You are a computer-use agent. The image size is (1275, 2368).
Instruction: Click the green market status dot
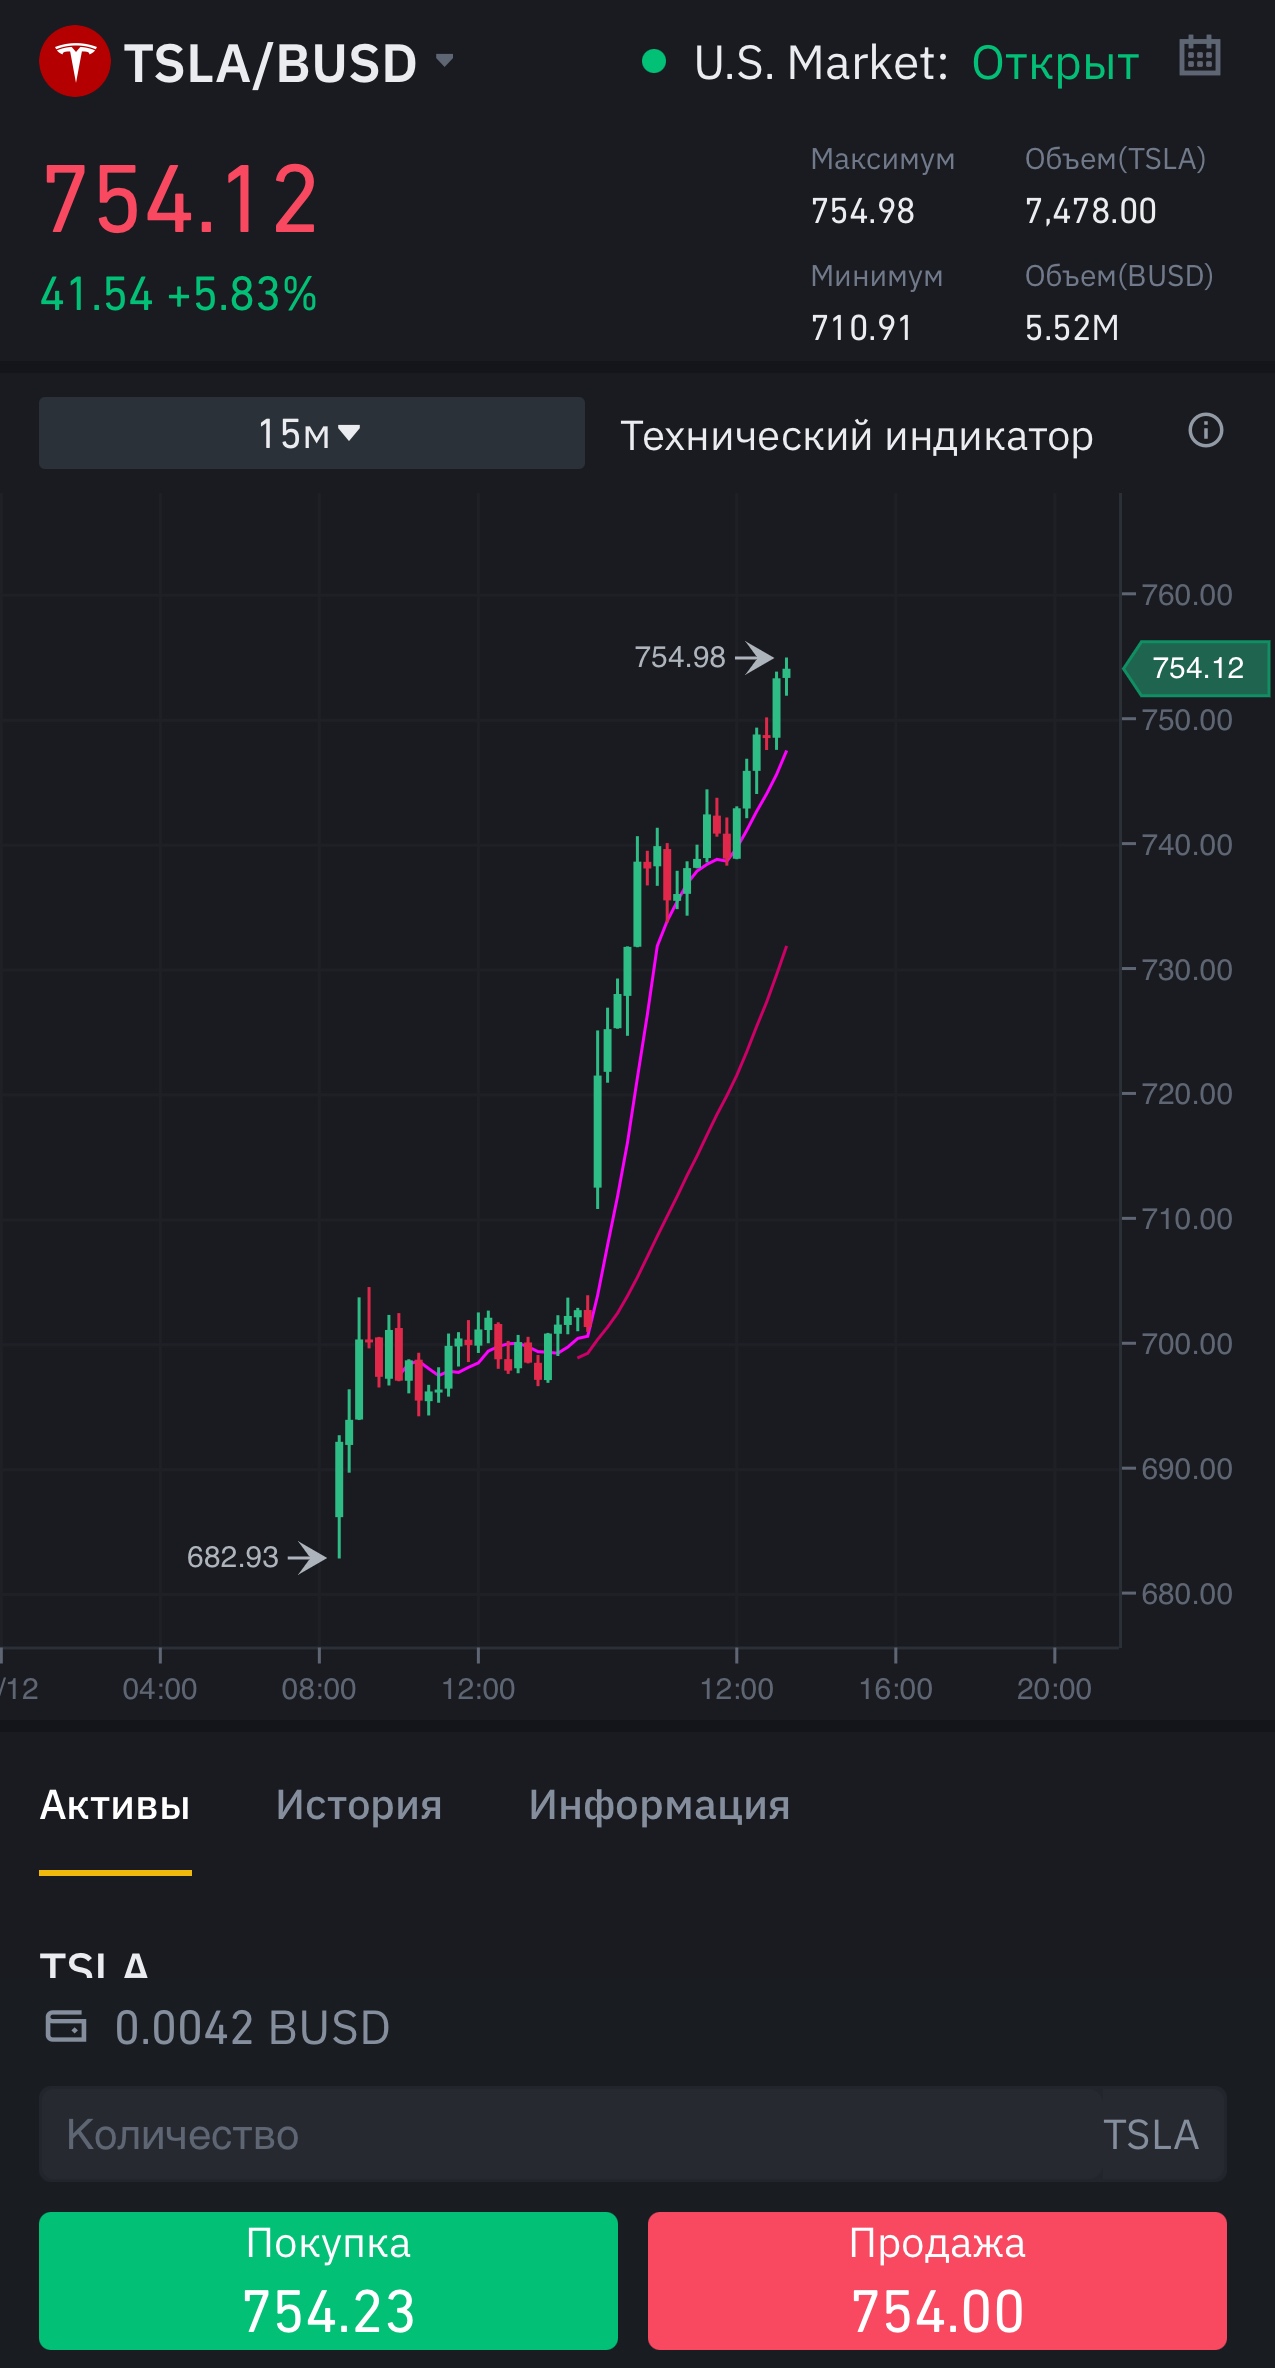click(654, 62)
